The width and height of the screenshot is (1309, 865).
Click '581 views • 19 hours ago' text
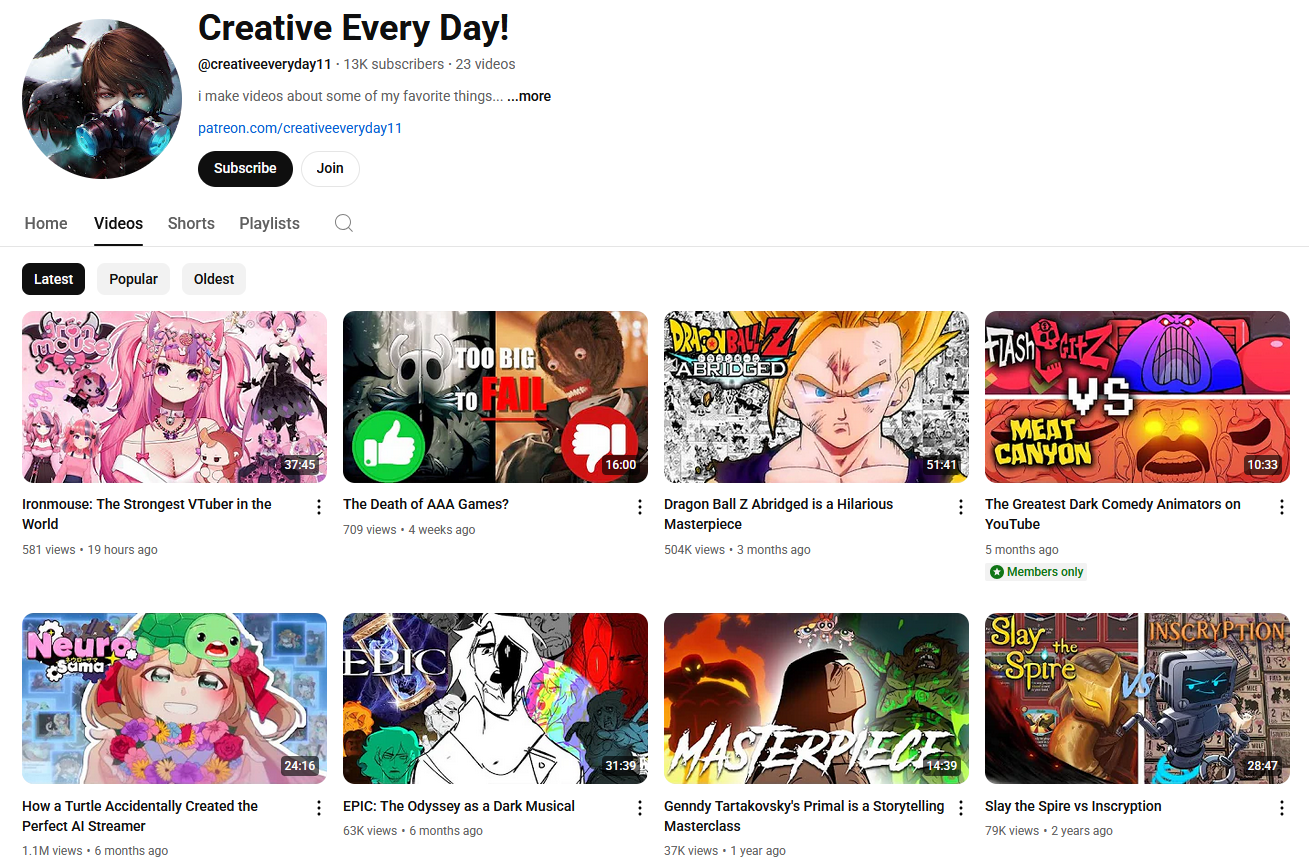click(90, 550)
